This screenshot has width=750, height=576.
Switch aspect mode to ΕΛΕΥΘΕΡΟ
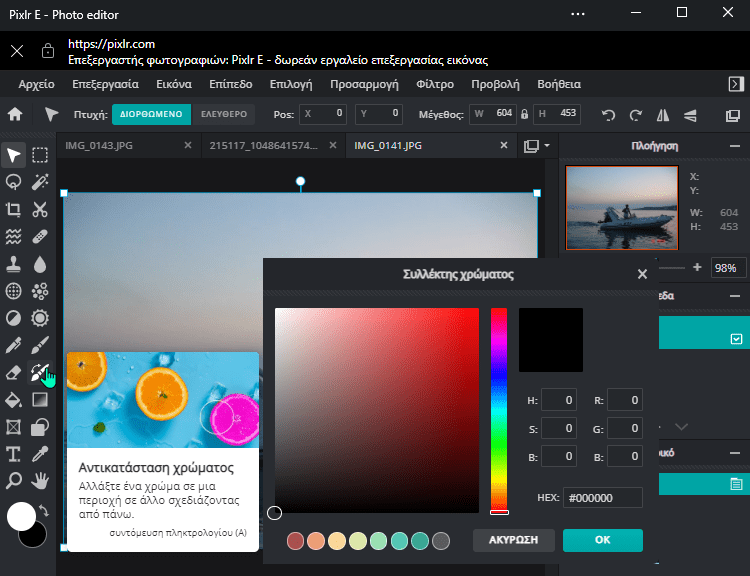pyautogui.click(x=223, y=114)
